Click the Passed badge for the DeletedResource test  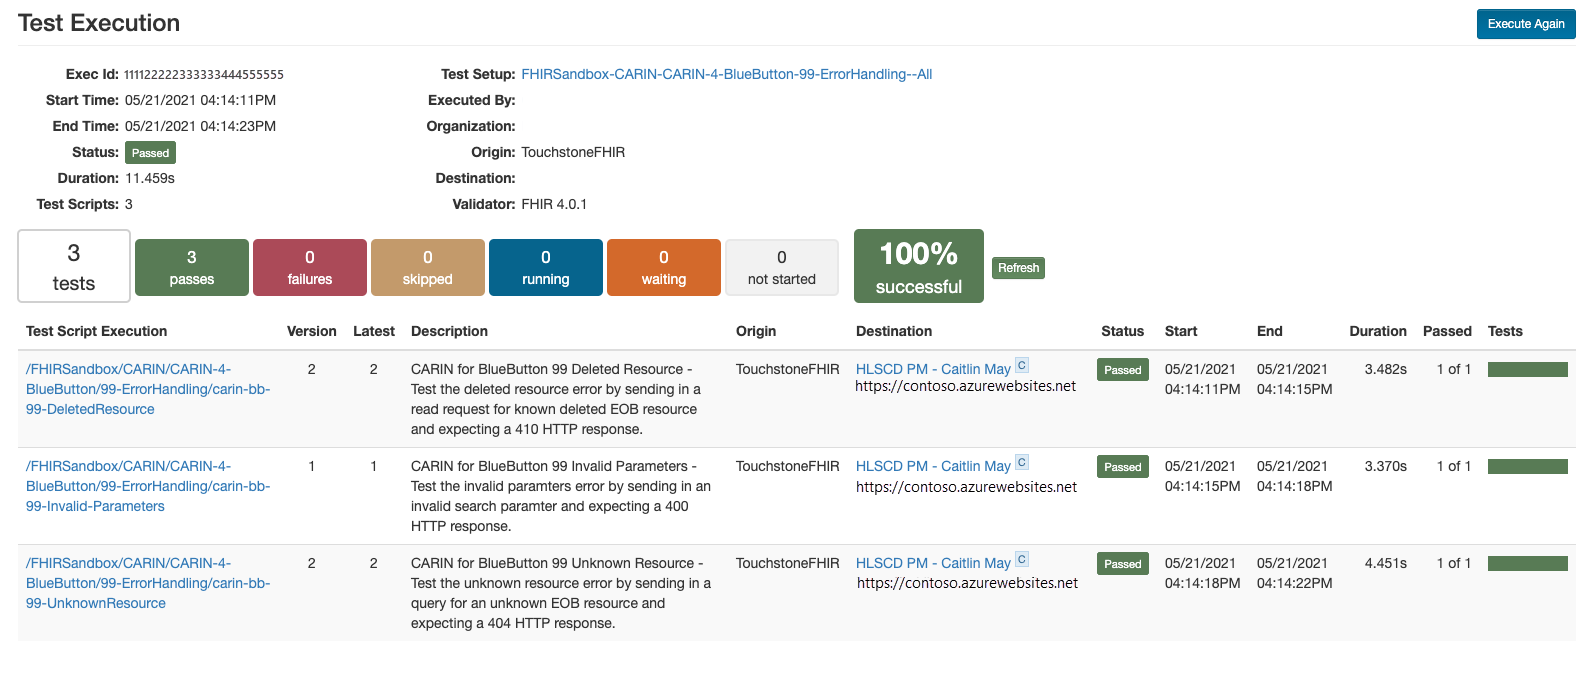point(1122,369)
